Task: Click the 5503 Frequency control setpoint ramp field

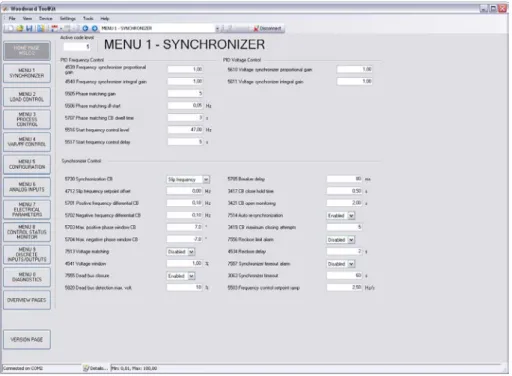Action: pyautogui.click(x=345, y=288)
